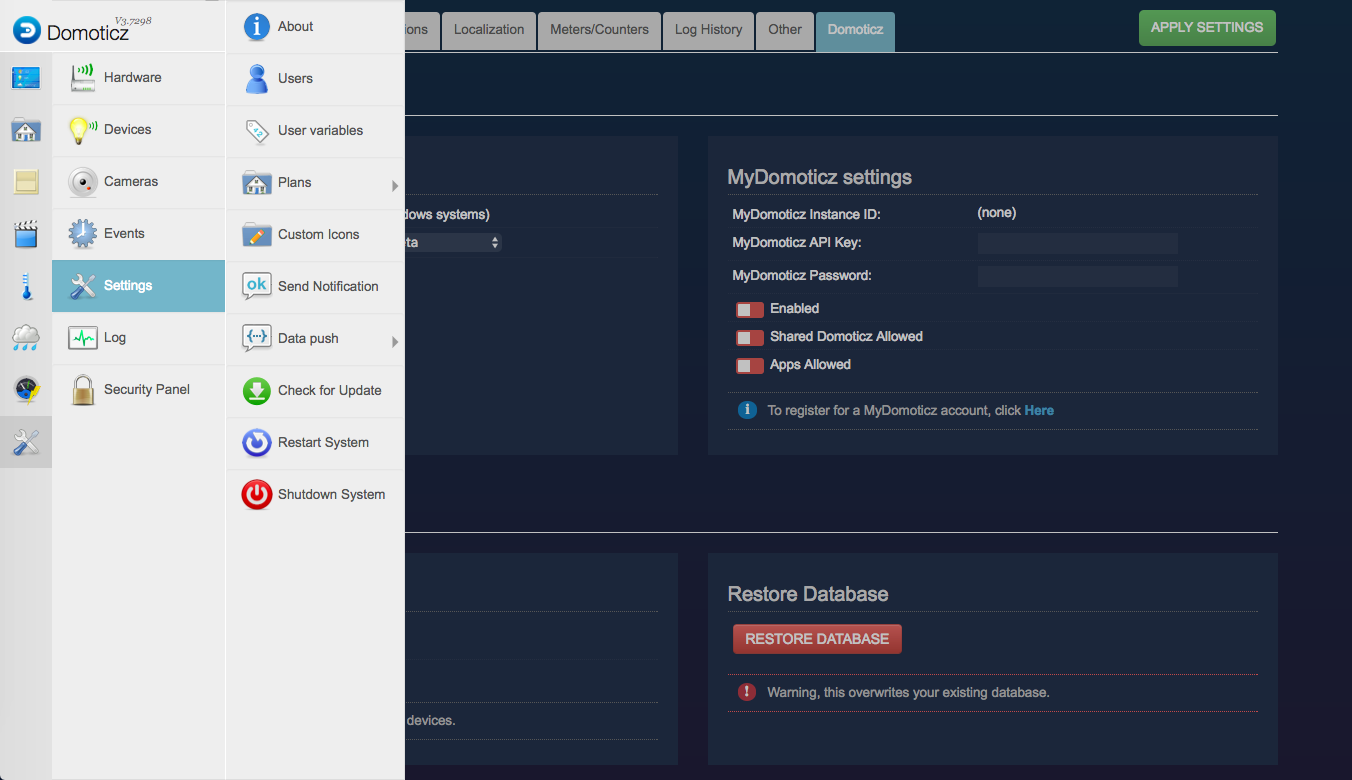Toggle Shared Domoticz Allowed switch

750,337
